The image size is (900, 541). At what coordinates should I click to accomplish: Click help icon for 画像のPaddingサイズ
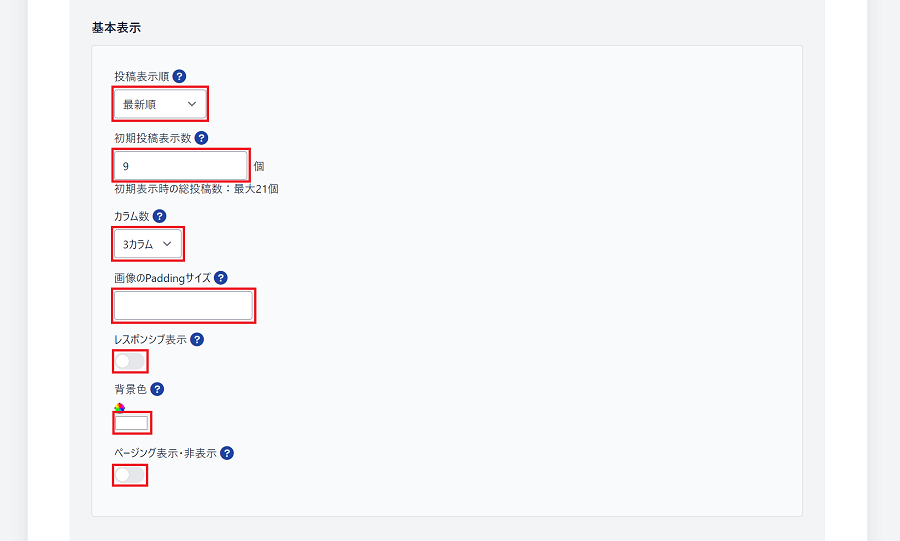click(x=220, y=278)
